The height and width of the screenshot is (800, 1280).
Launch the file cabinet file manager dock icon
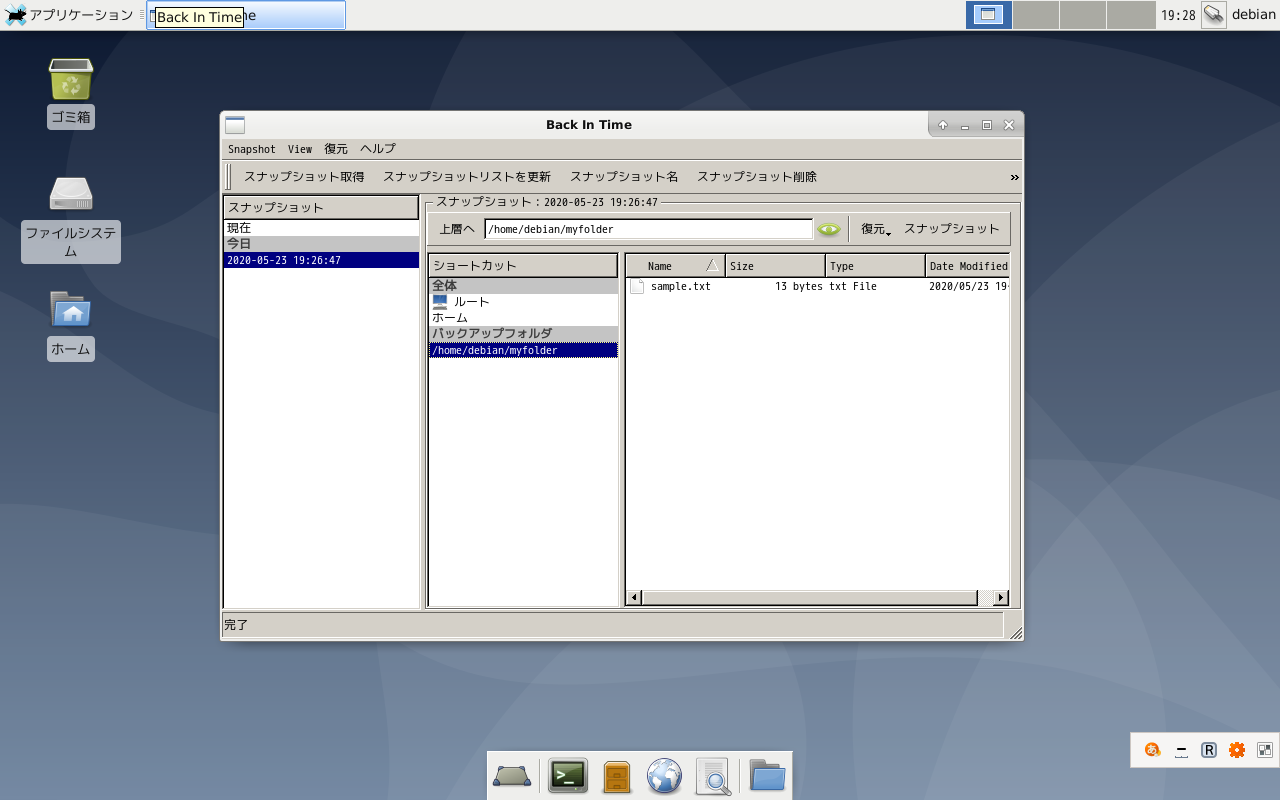coord(617,776)
